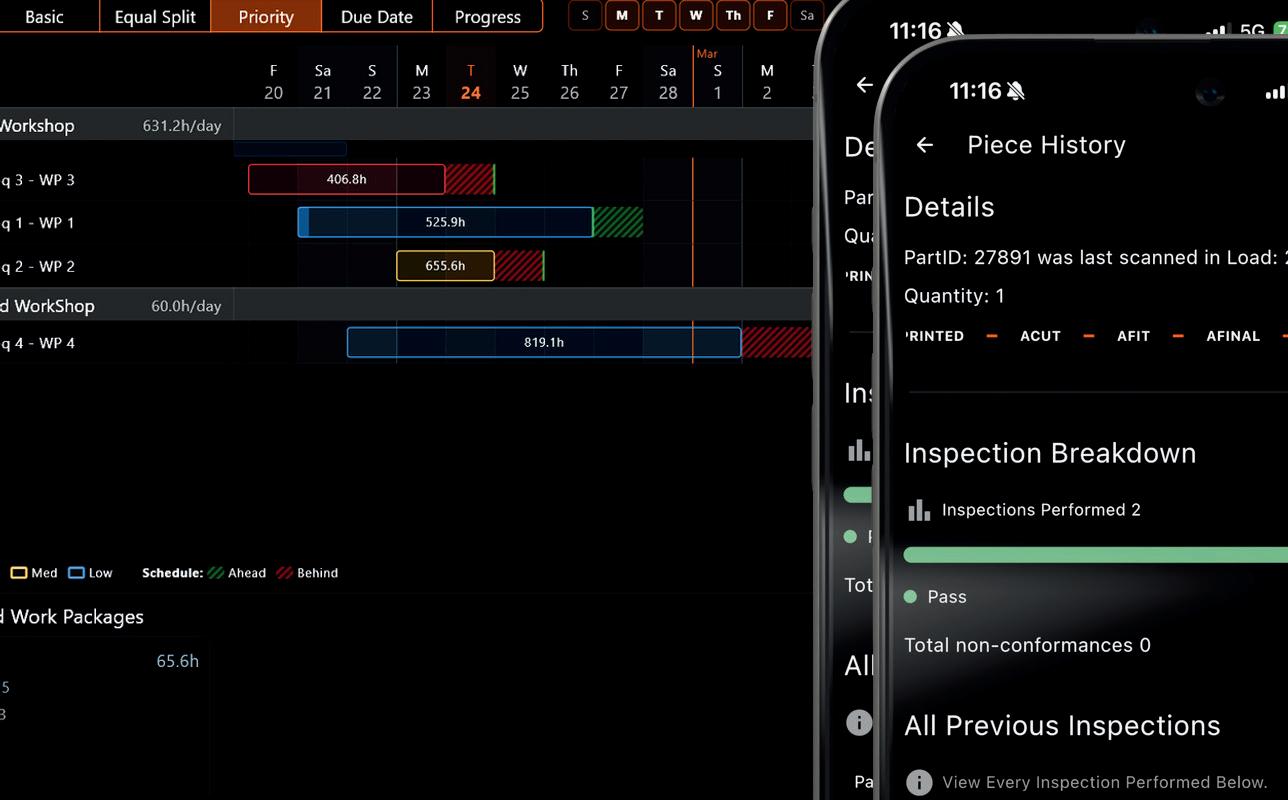Tap the bar chart icon beside Inspections Performed 2
The image size is (1288, 800).
[x=919, y=510]
